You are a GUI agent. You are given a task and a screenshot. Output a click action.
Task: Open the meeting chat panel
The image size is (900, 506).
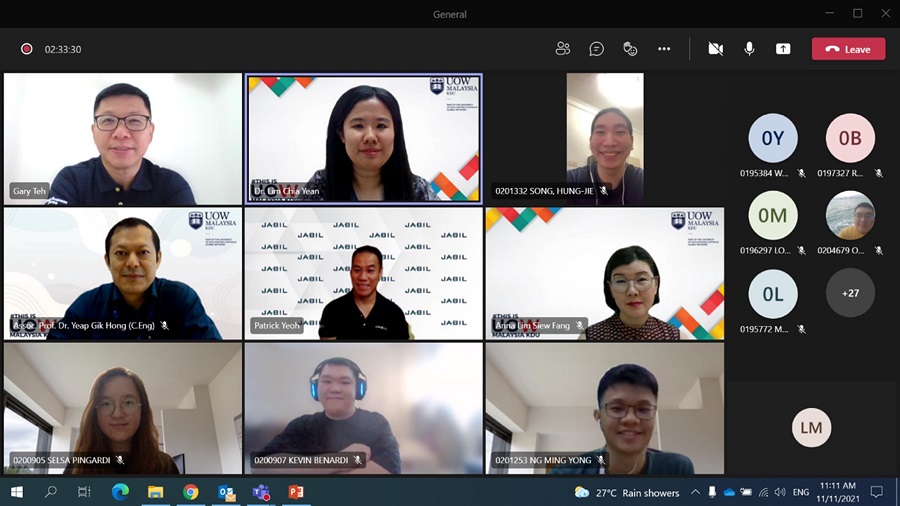coord(596,49)
